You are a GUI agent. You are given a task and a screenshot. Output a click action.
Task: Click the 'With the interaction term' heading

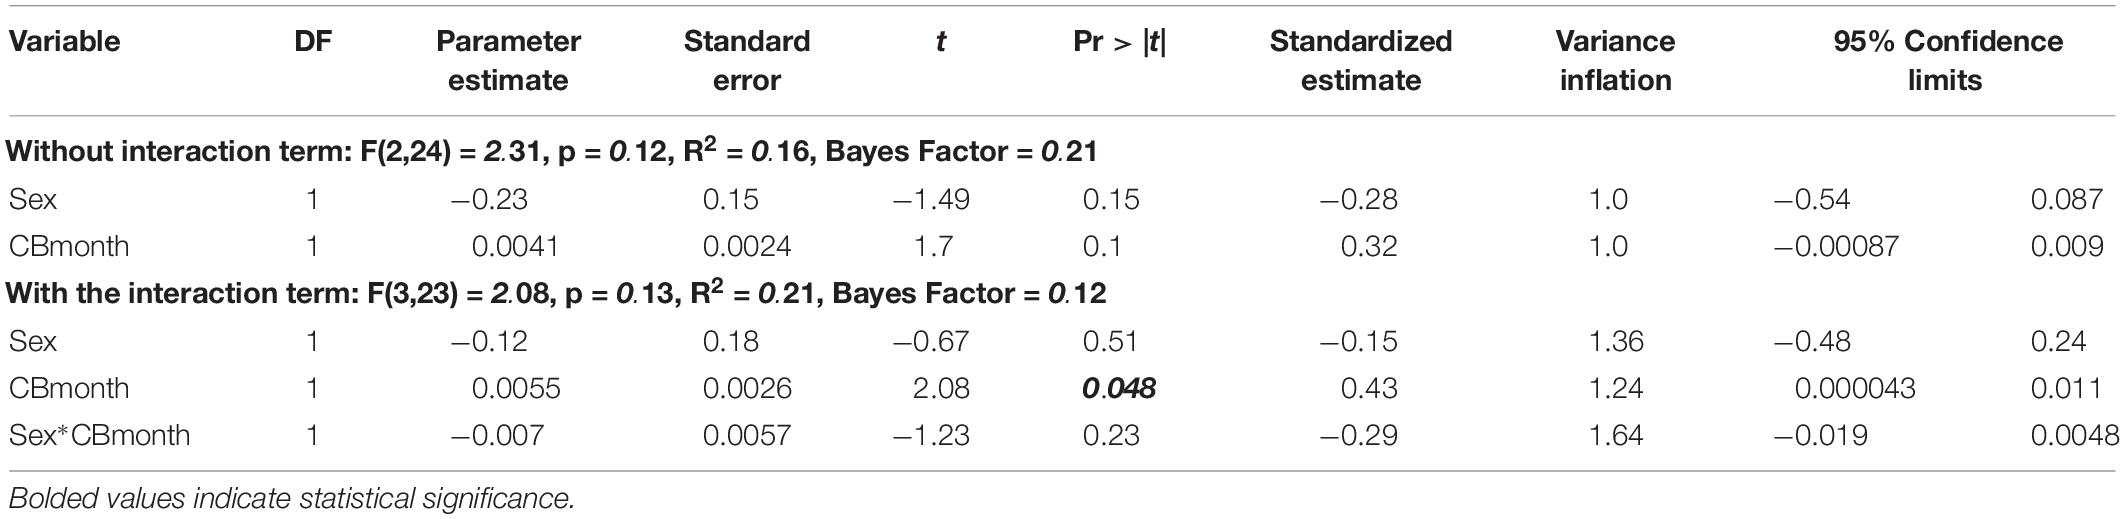(x=557, y=293)
